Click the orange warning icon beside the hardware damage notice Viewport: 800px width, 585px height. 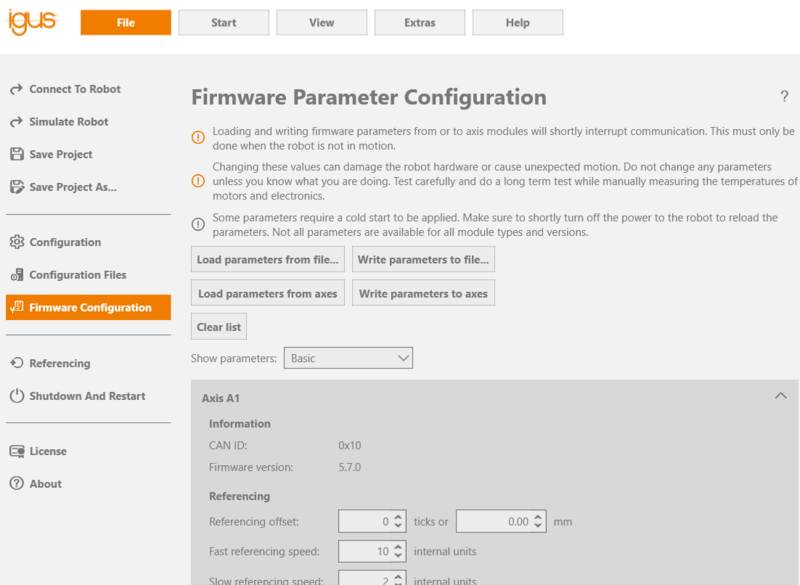[x=198, y=181]
